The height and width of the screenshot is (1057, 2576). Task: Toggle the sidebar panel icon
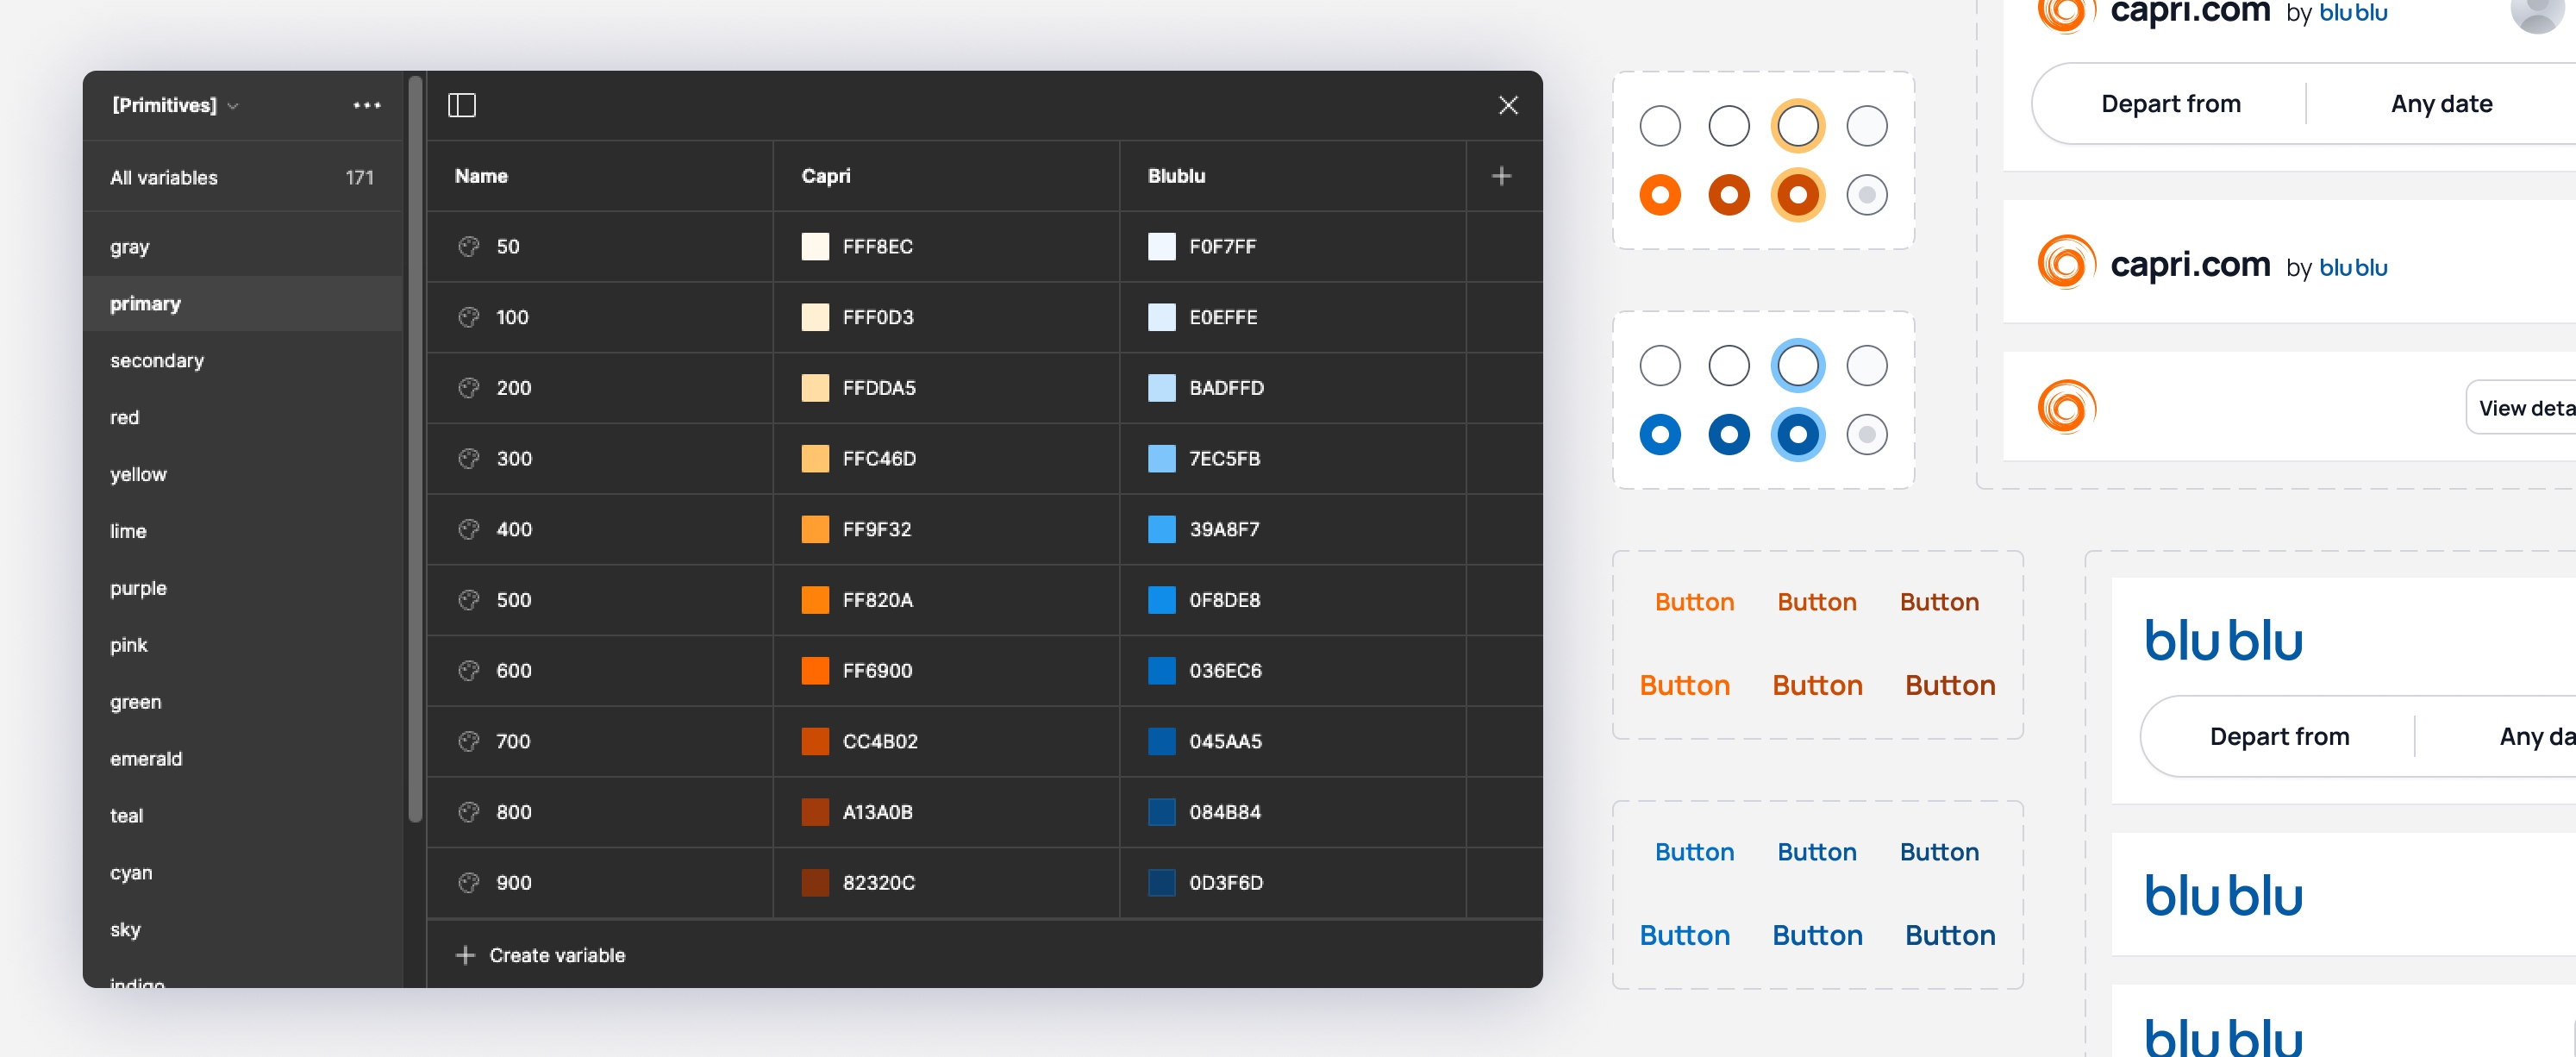click(x=461, y=105)
